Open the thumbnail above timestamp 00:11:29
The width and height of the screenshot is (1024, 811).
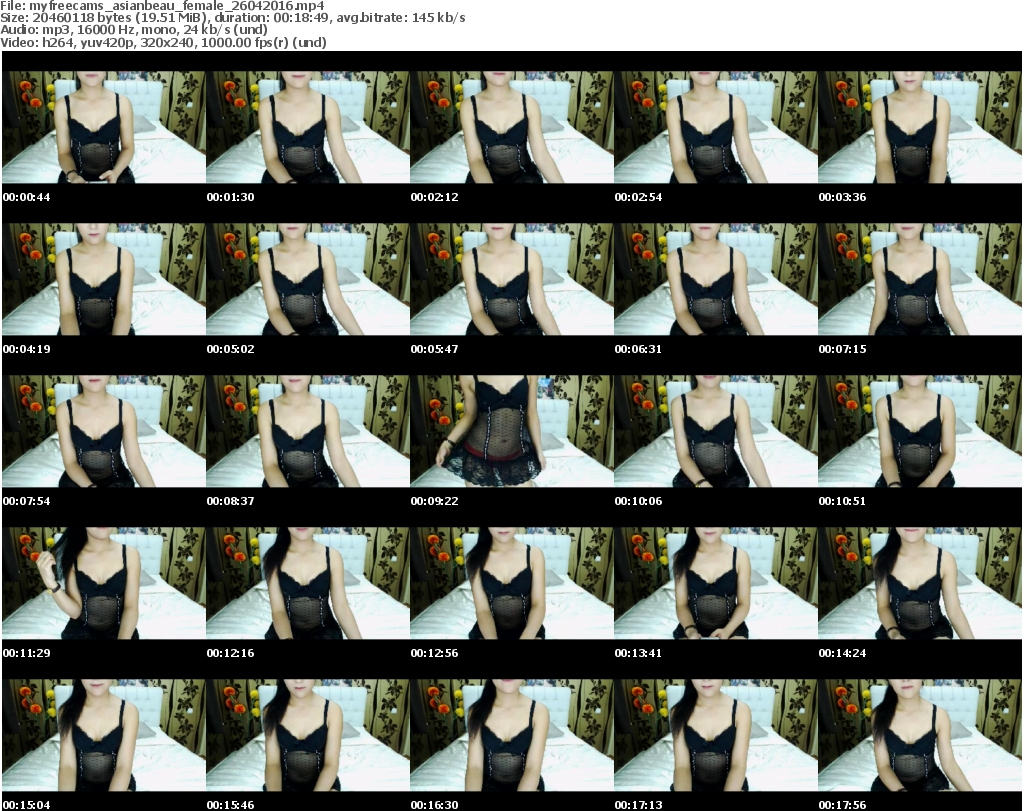104,583
